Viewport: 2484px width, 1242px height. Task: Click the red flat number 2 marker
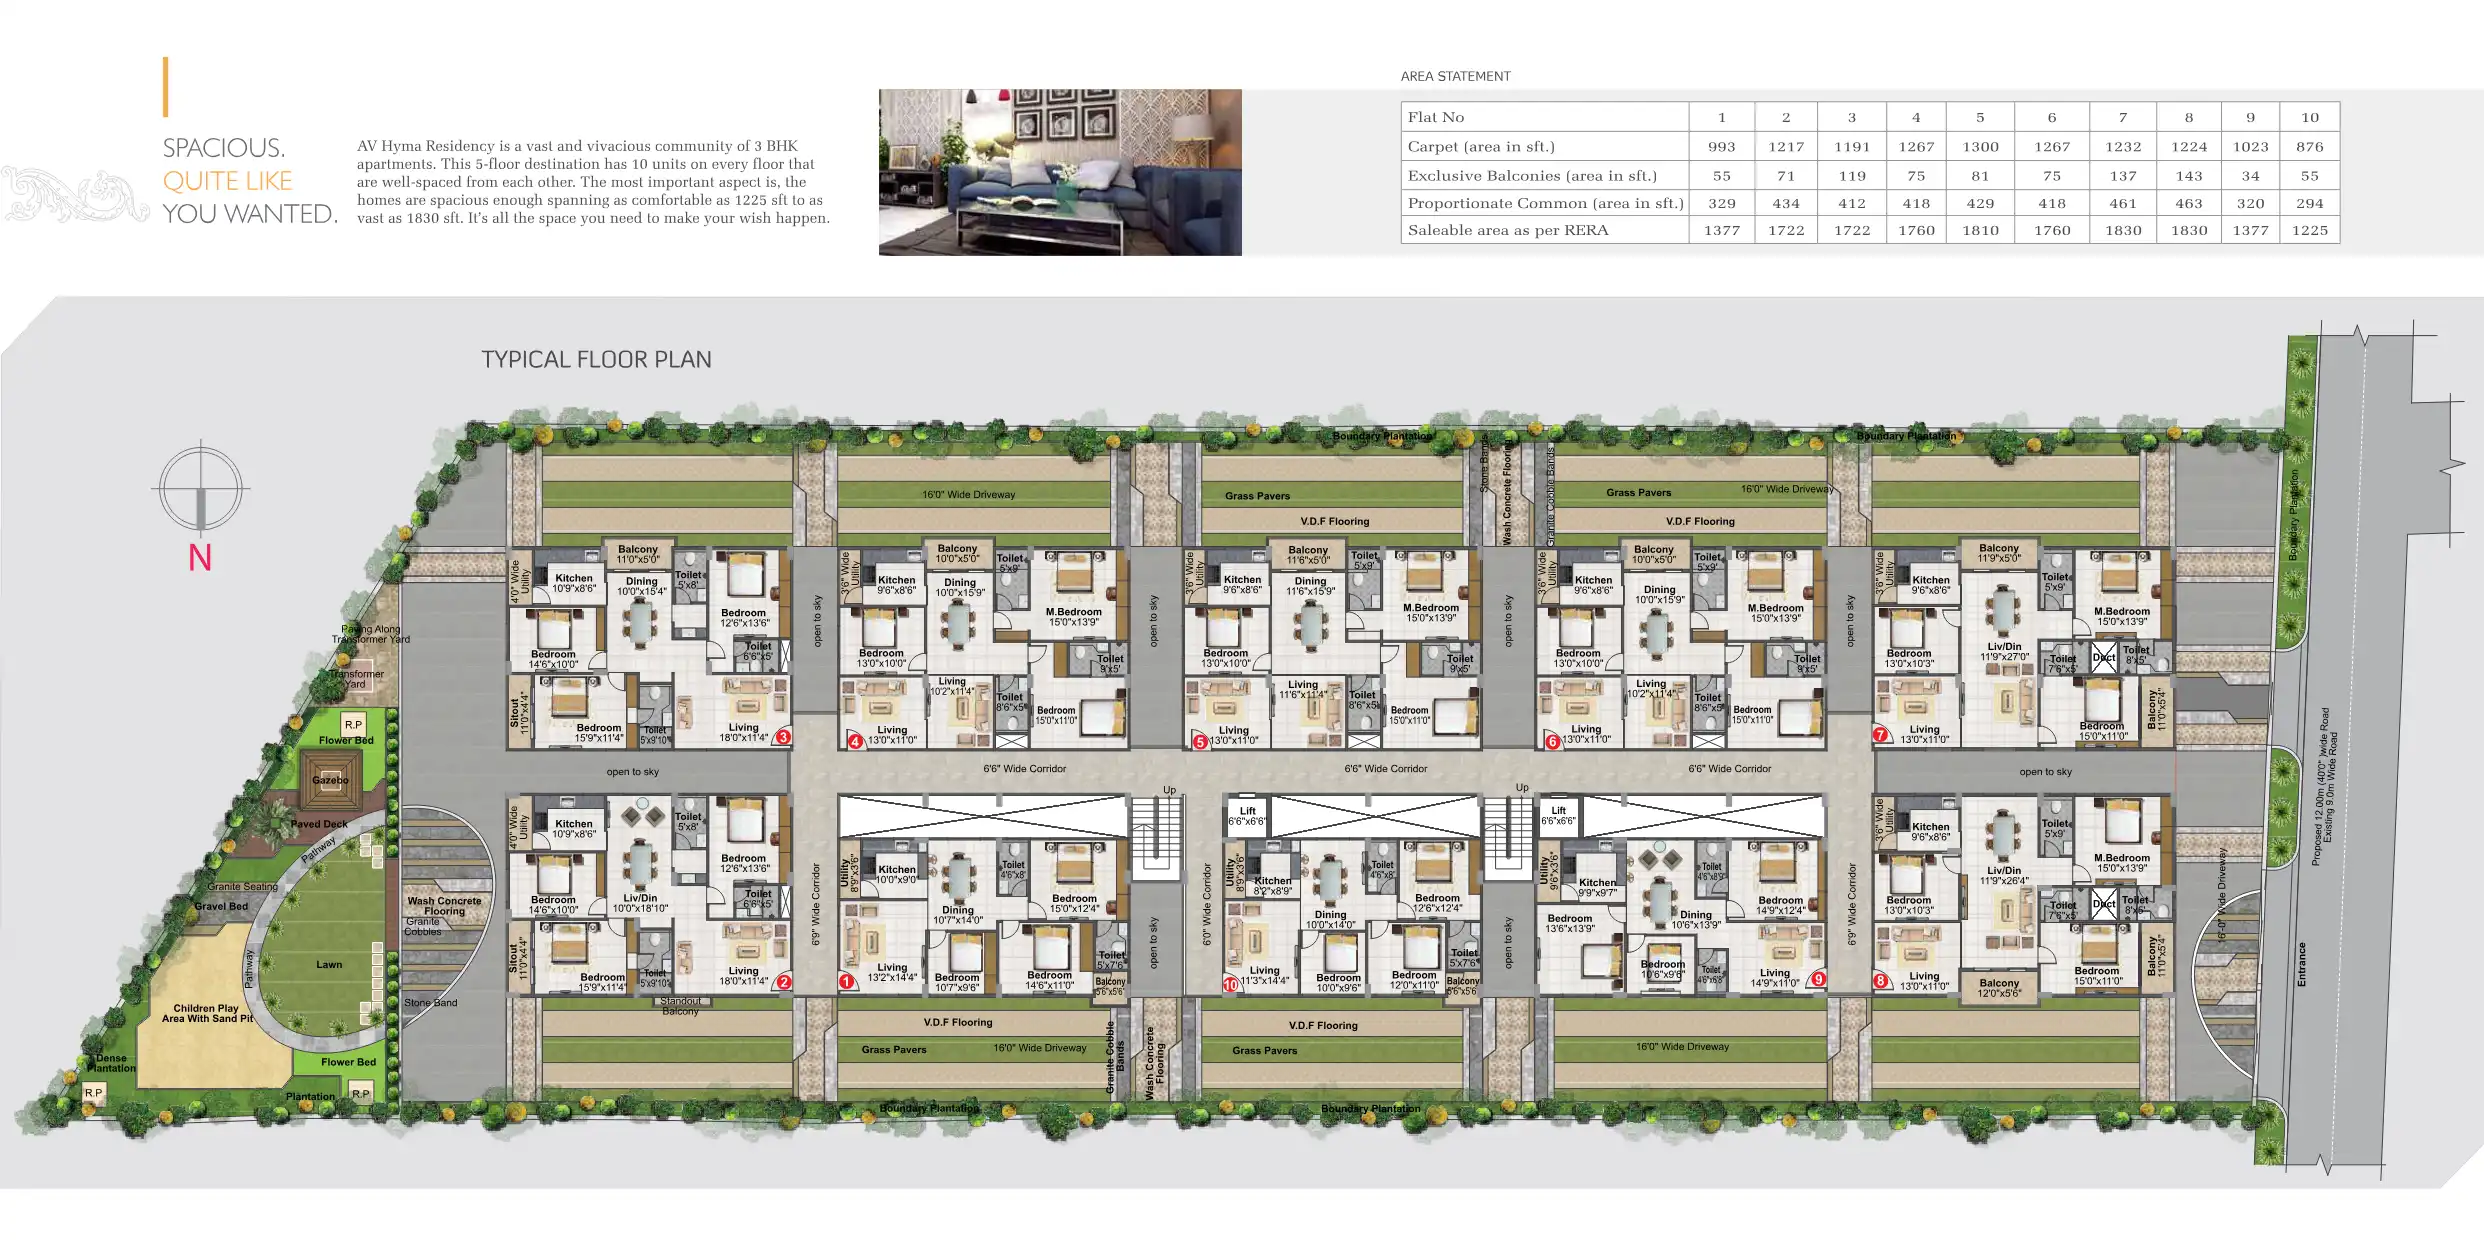click(784, 982)
